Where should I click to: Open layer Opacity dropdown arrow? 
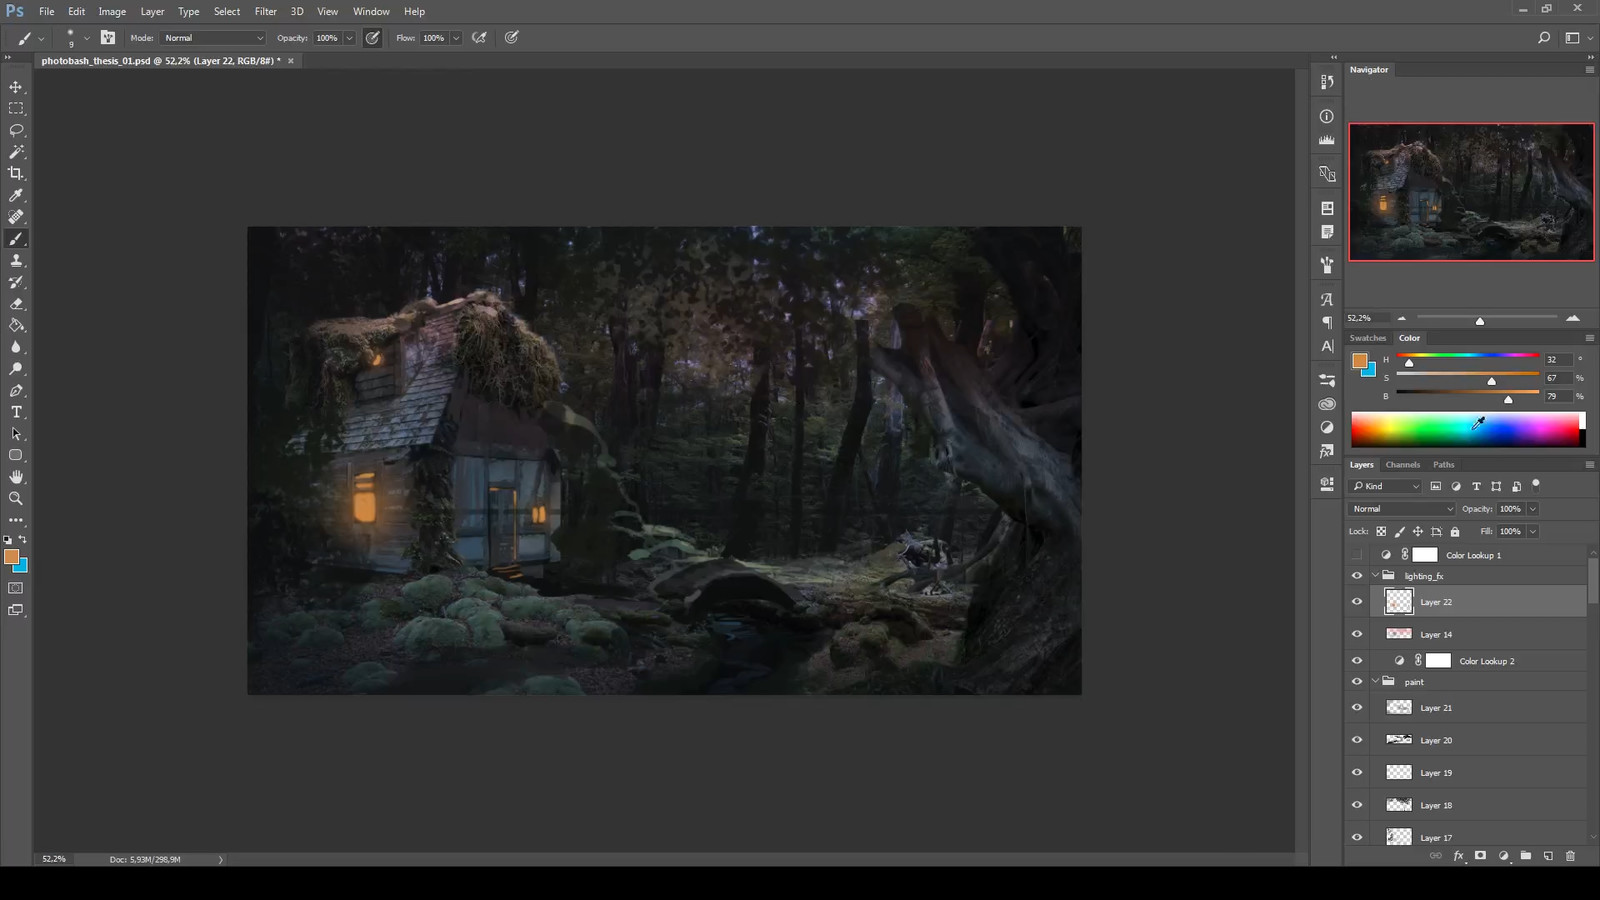(x=1532, y=509)
